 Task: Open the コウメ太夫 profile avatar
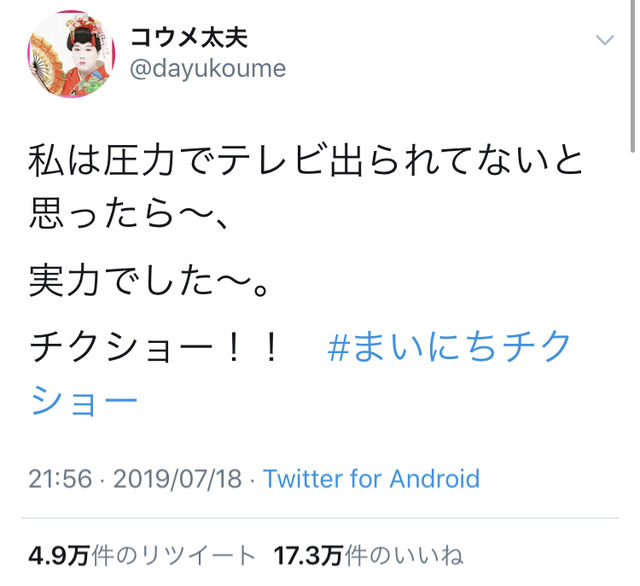click(x=71, y=54)
